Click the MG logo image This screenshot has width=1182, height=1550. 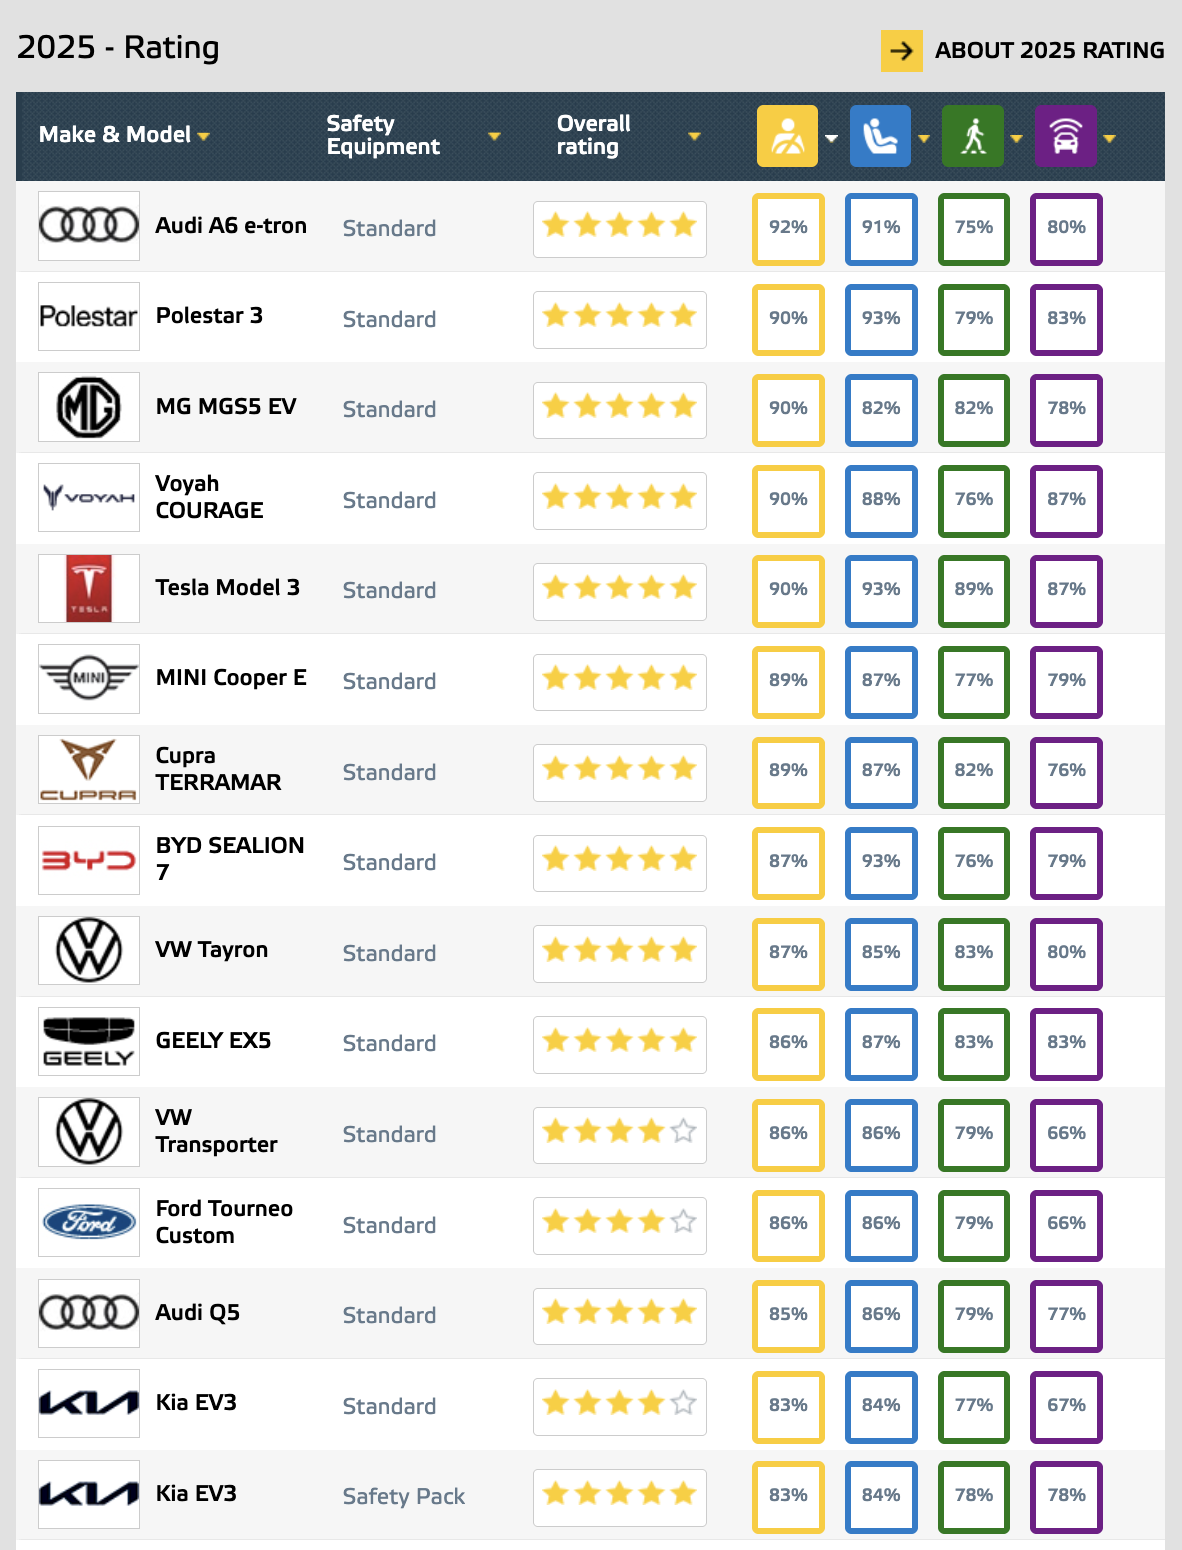click(x=89, y=408)
